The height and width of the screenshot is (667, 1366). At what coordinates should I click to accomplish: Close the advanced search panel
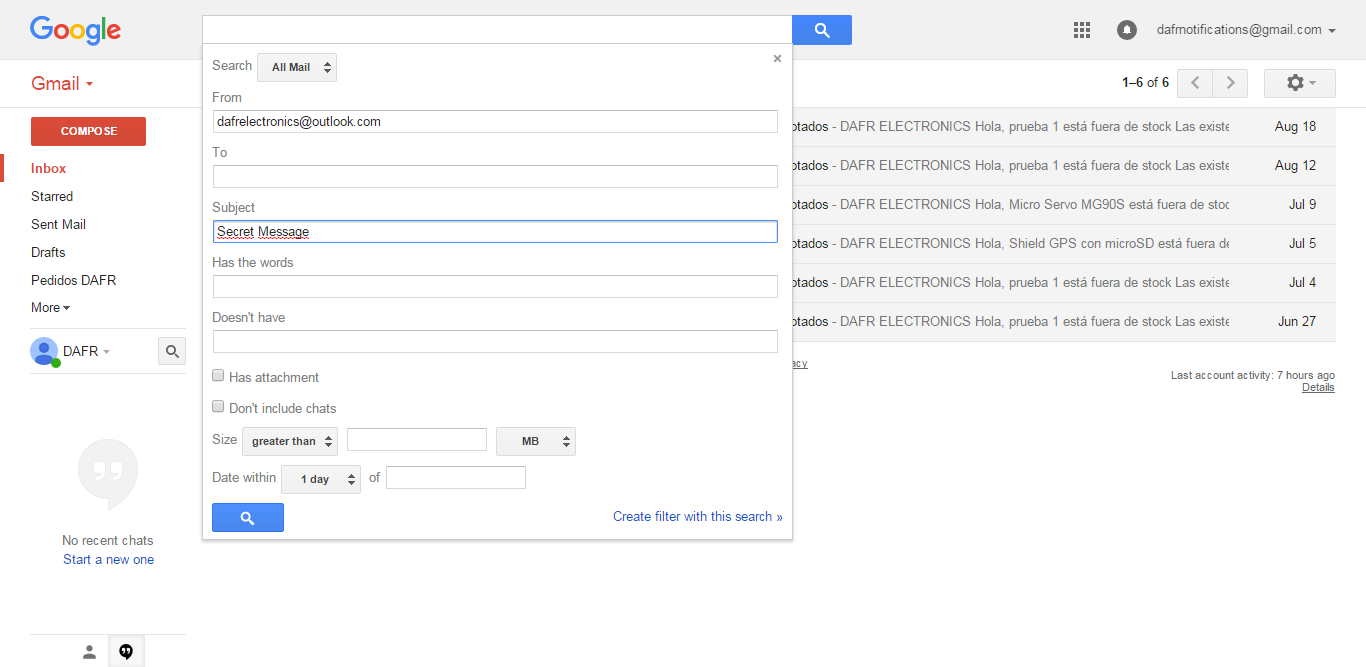[x=777, y=59]
